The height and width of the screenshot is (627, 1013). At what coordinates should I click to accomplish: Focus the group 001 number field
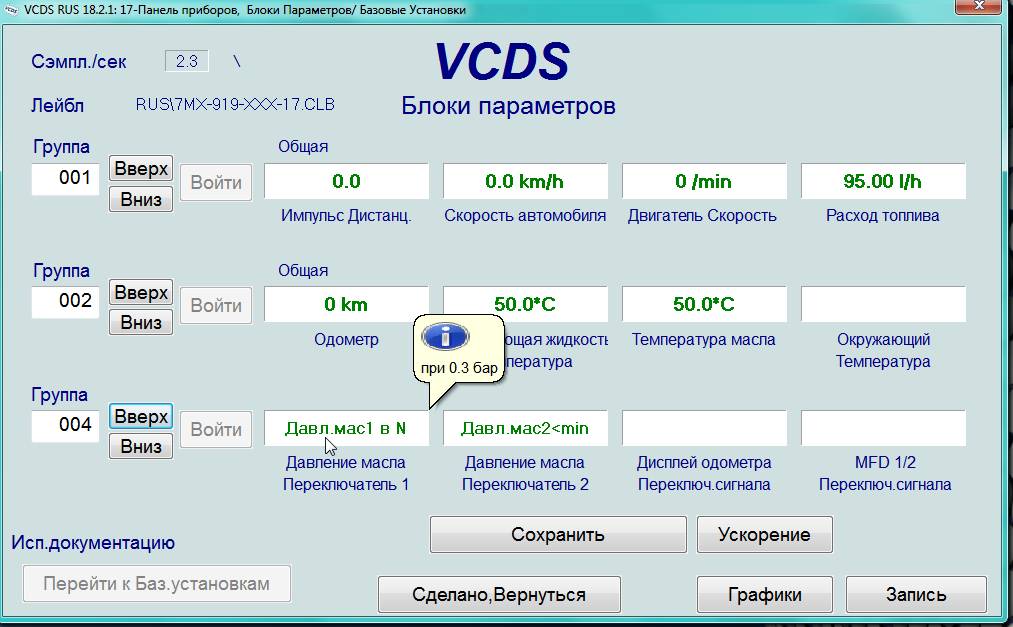[x=66, y=179]
